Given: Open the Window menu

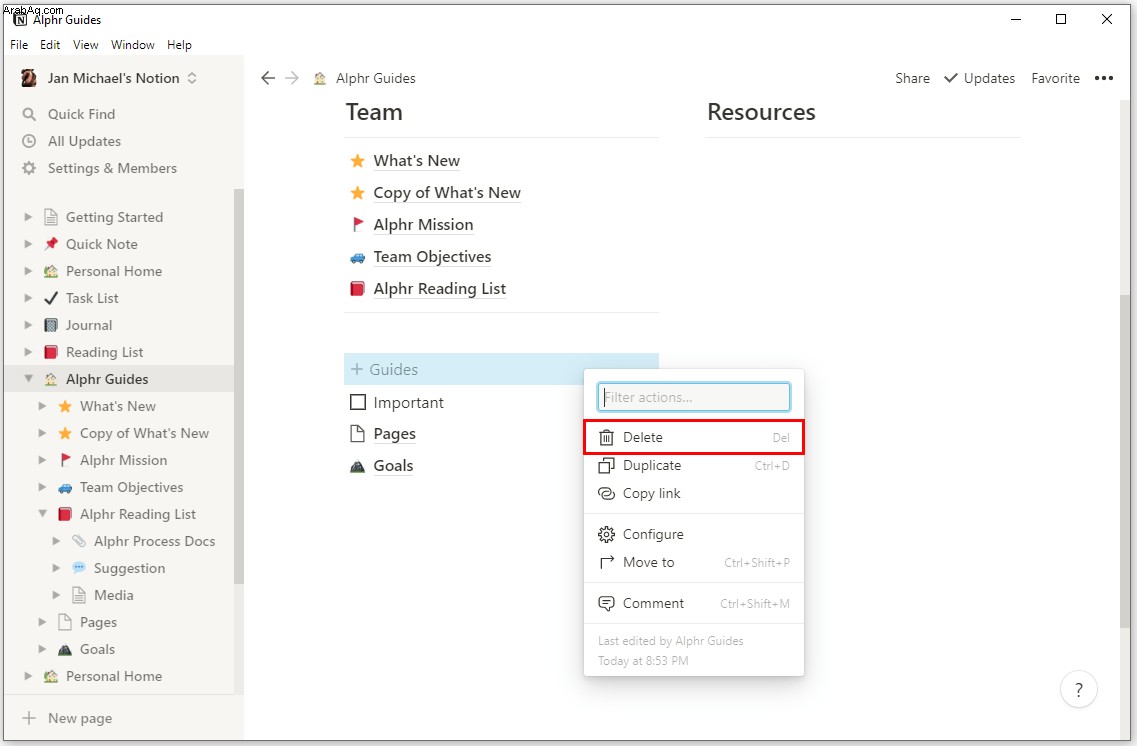Looking at the screenshot, I should point(133,45).
